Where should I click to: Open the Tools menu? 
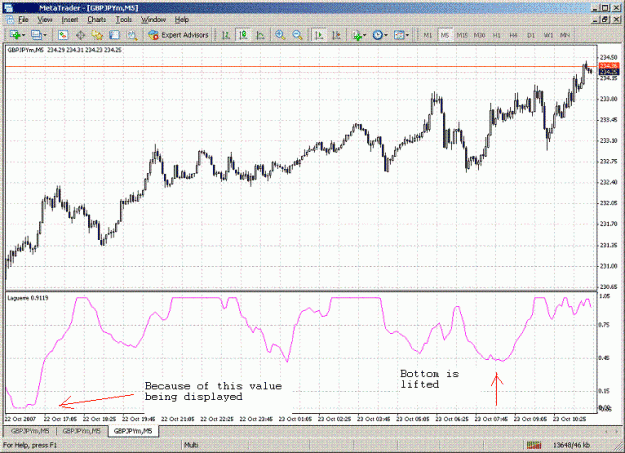(x=124, y=20)
